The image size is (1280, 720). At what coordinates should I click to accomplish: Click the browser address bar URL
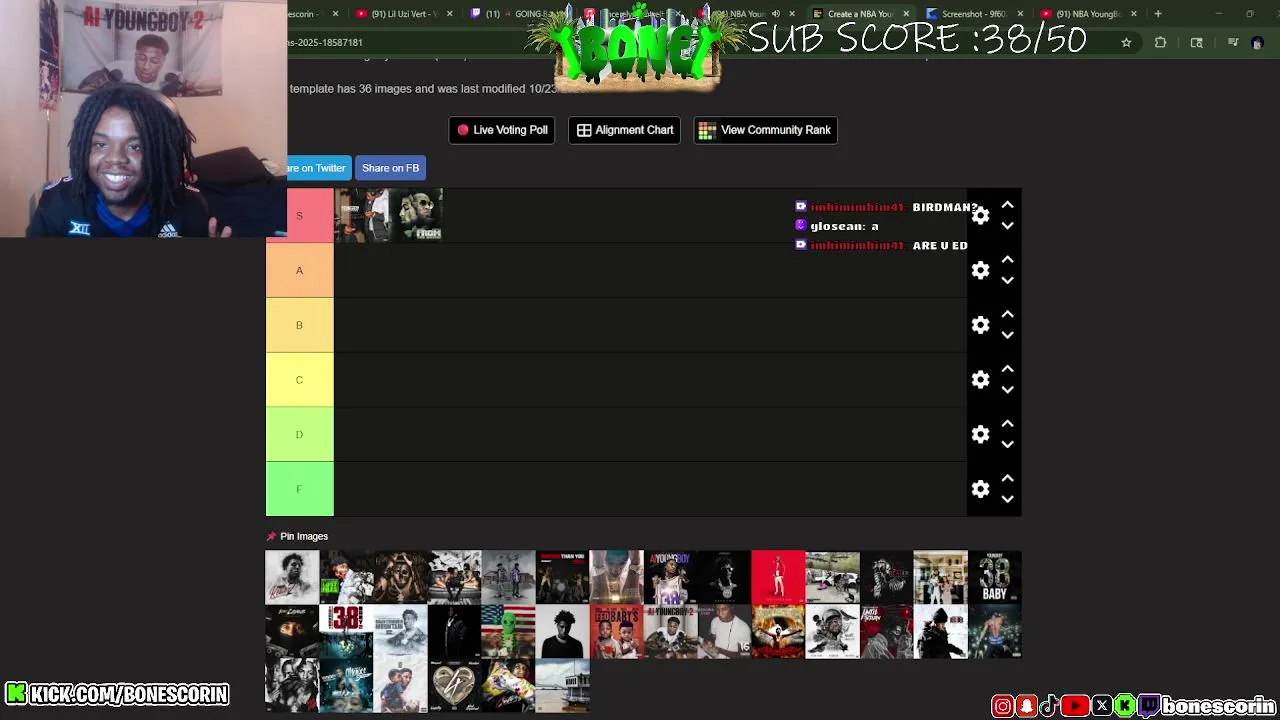tap(326, 43)
